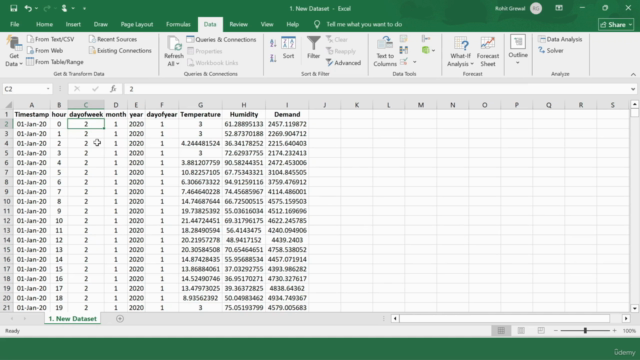Click the Undo arrow icon
The height and width of the screenshot is (360, 640).
[x=28, y=8]
